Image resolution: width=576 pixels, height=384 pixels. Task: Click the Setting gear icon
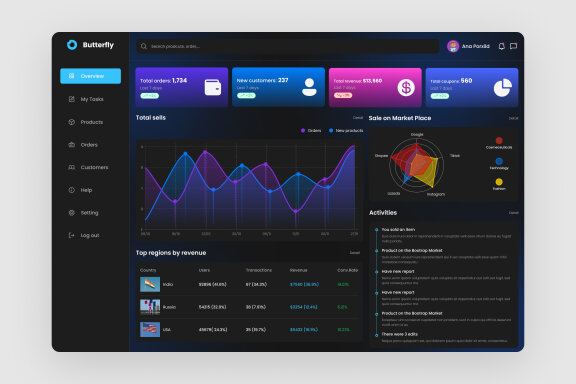[72, 213]
